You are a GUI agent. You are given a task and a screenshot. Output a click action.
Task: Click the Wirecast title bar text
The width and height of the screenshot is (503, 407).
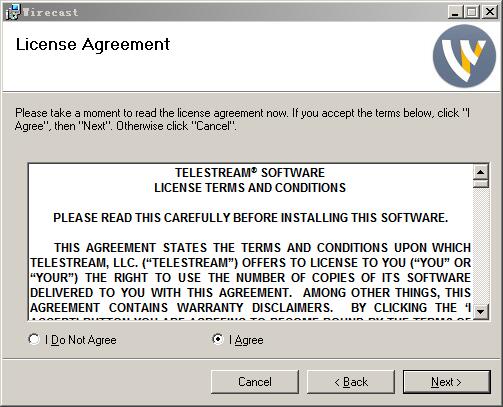[x=50, y=12]
